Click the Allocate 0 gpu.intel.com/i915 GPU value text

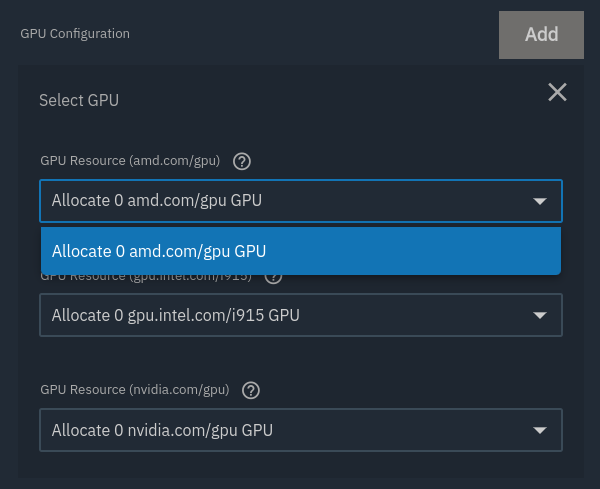coord(176,316)
